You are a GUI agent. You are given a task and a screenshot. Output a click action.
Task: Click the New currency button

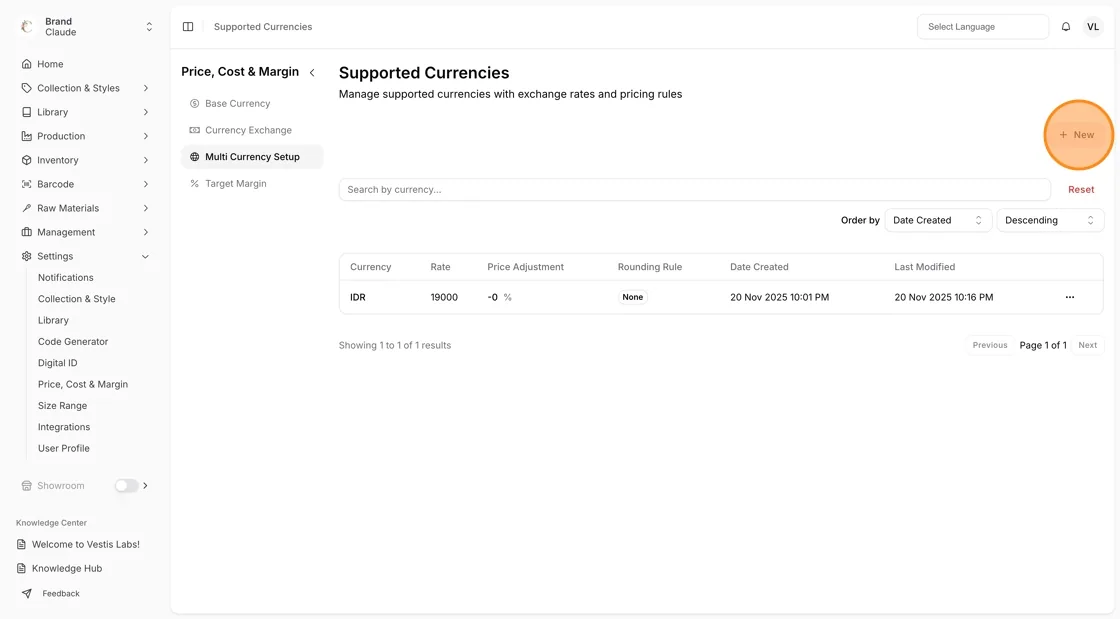[1077, 134]
